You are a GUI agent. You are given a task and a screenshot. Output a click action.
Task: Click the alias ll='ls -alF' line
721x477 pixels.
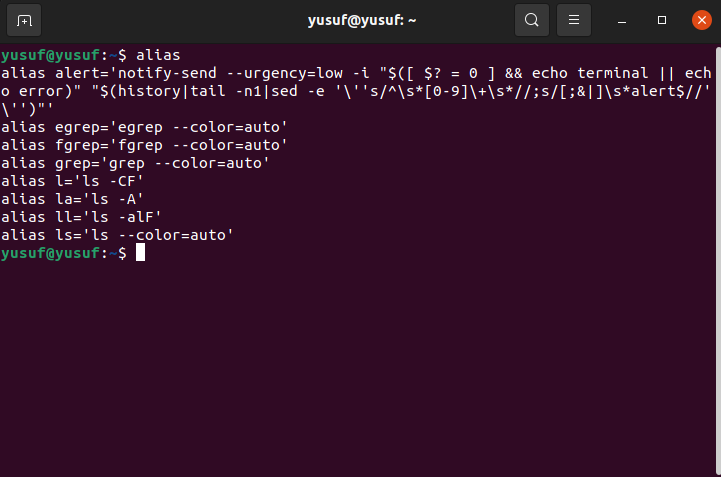coord(81,217)
